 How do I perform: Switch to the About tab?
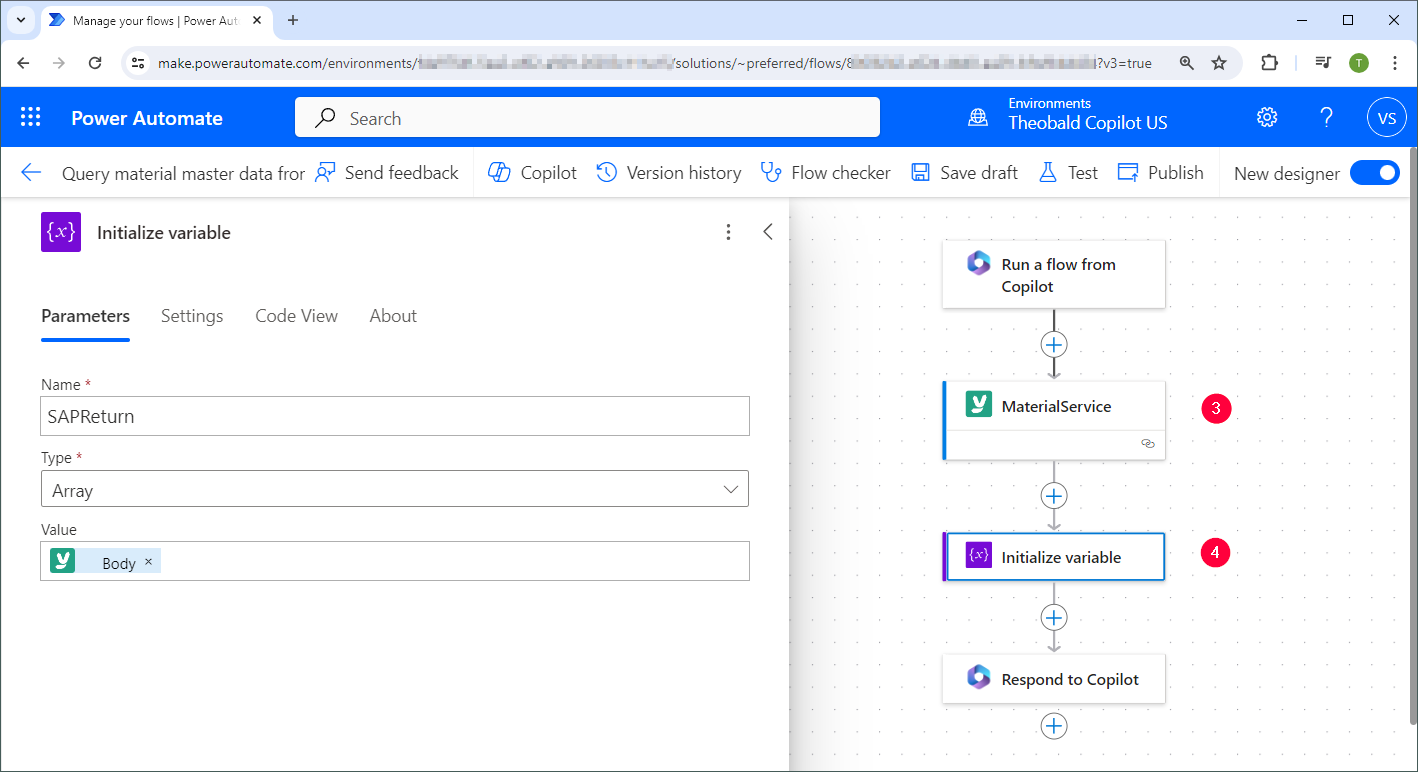[393, 316]
